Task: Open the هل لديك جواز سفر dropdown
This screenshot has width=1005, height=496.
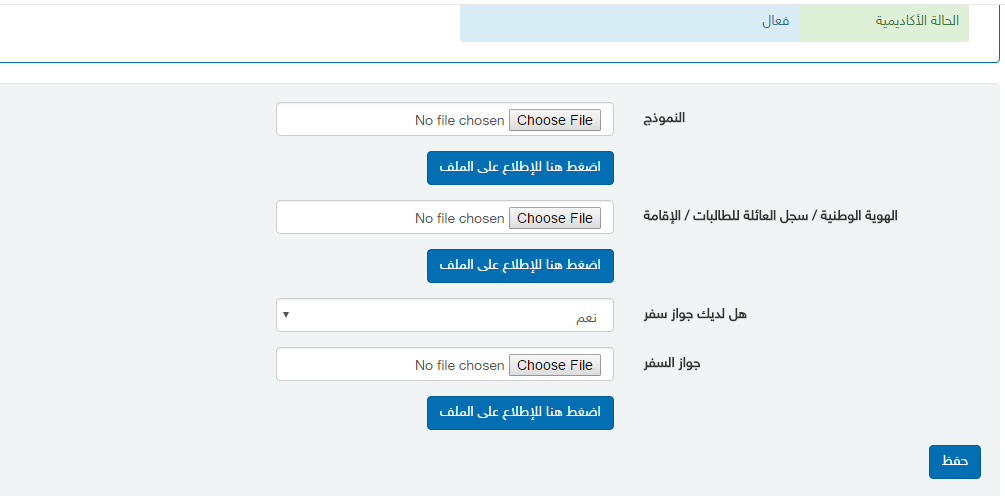Action: [x=445, y=315]
